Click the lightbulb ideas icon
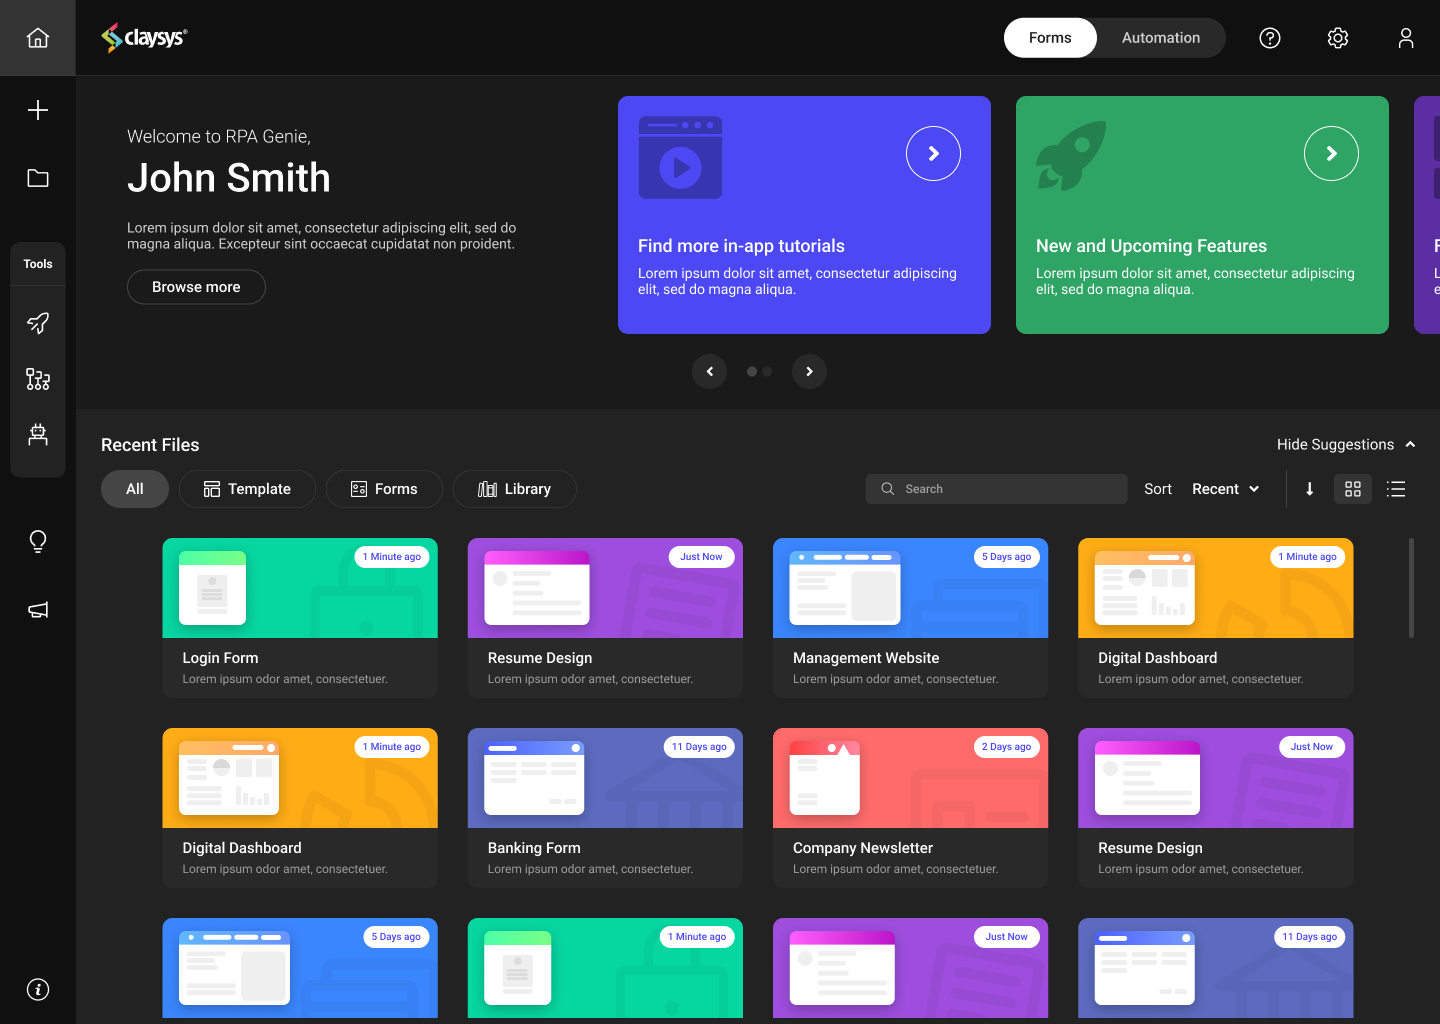 pyautogui.click(x=38, y=541)
